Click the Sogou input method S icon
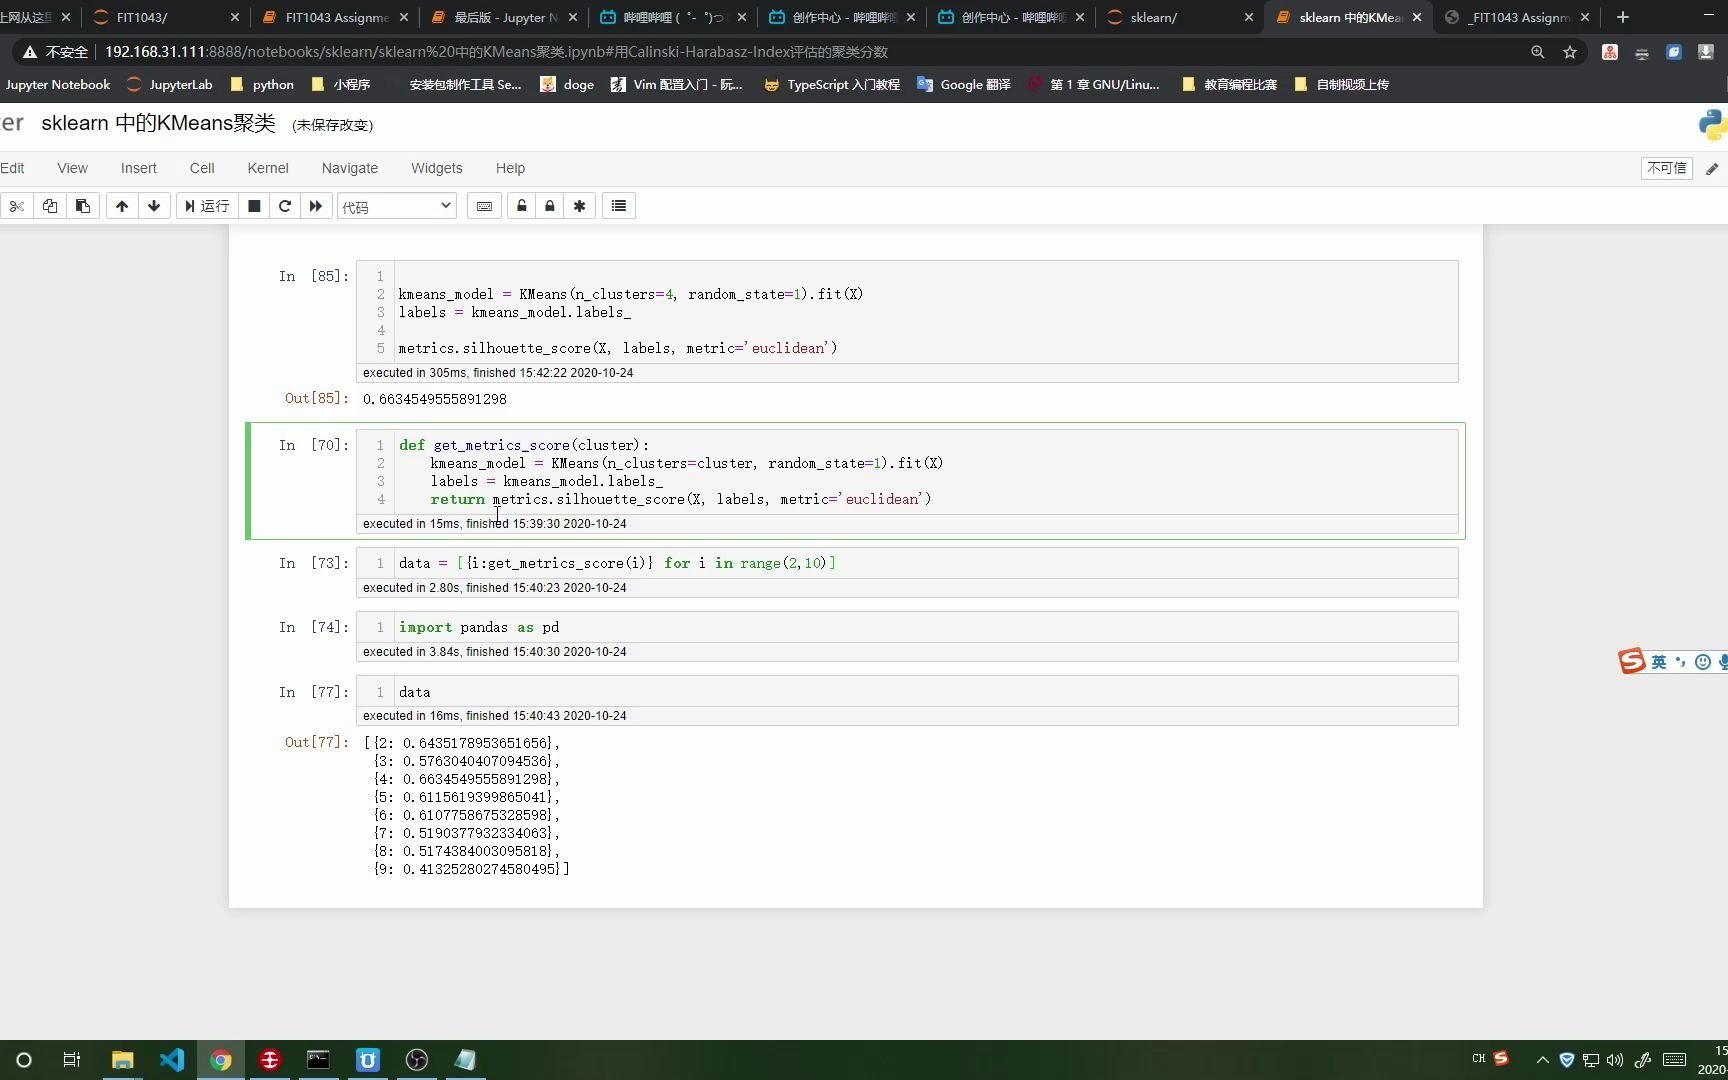 click(x=1632, y=661)
